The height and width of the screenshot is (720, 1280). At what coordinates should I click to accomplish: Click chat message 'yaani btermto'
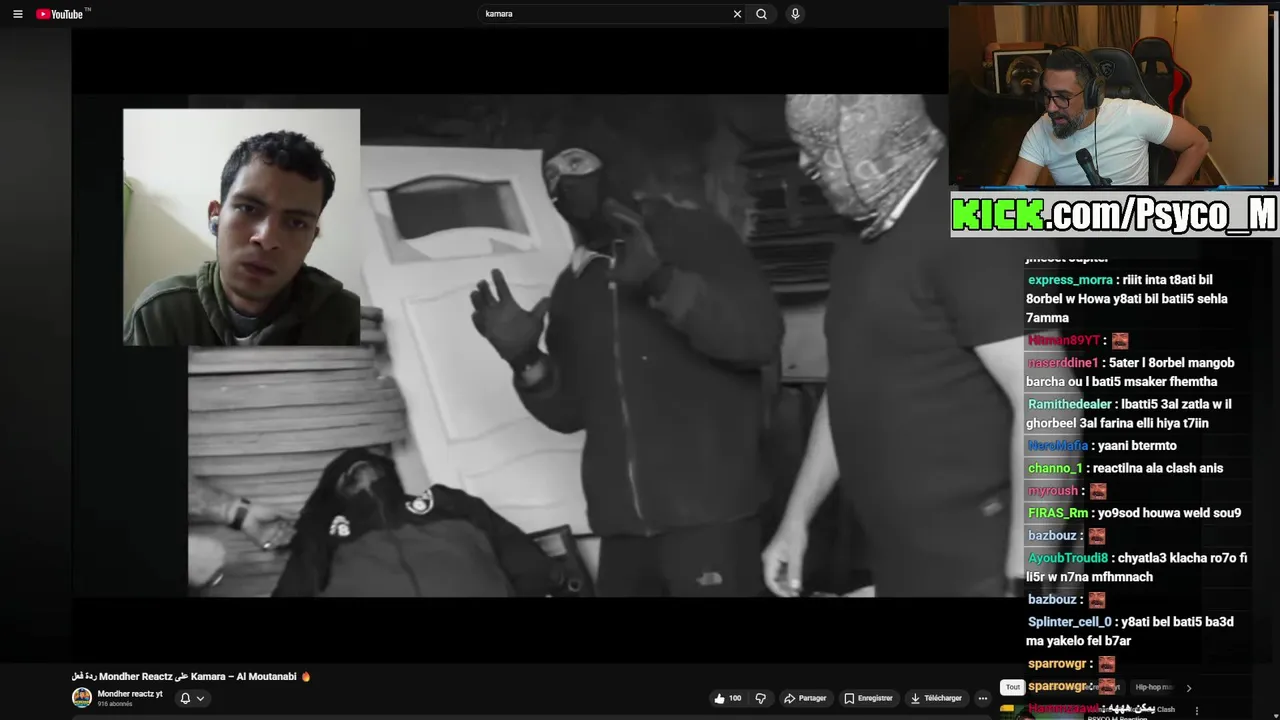pos(1137,446)
